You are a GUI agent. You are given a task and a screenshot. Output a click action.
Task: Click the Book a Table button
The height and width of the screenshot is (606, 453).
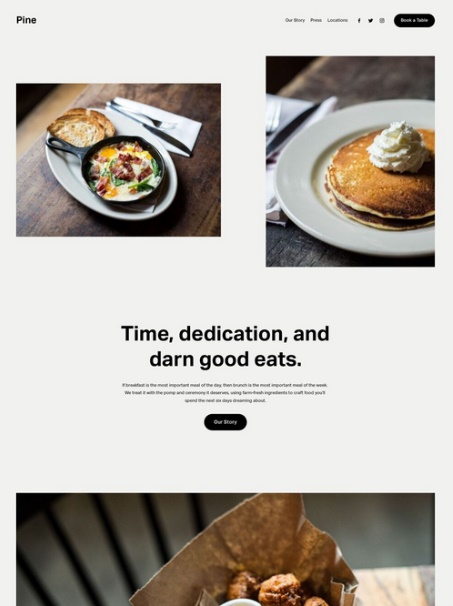tap(414, 20)
